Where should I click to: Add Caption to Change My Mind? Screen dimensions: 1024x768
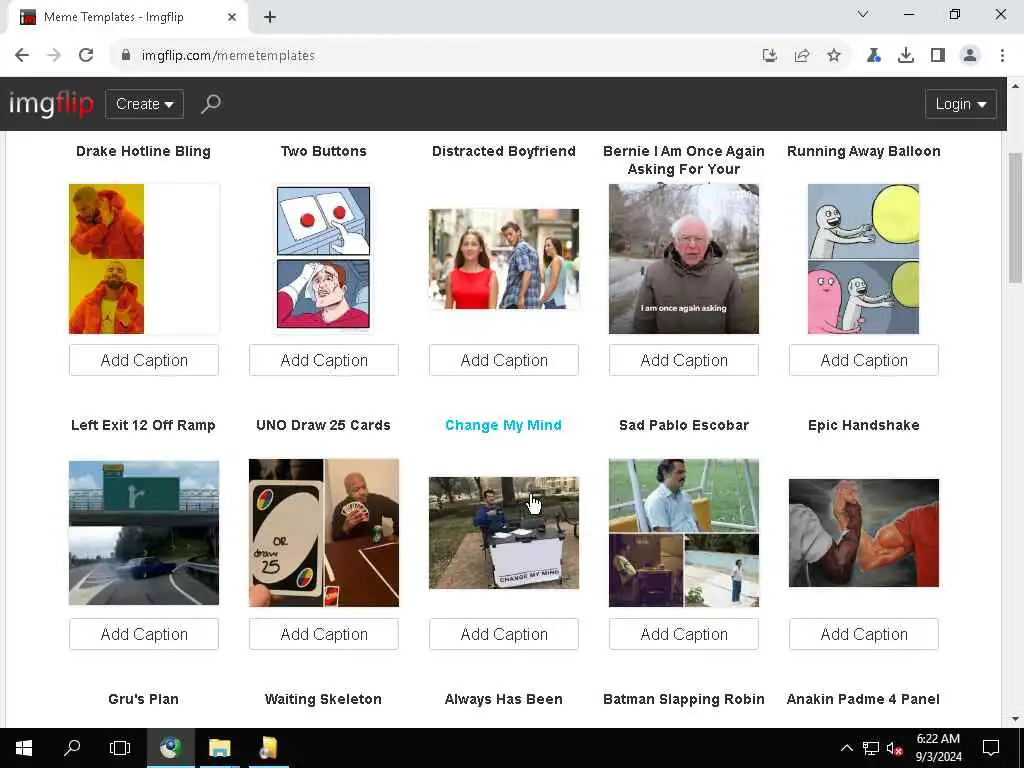[x=504, y=634]
